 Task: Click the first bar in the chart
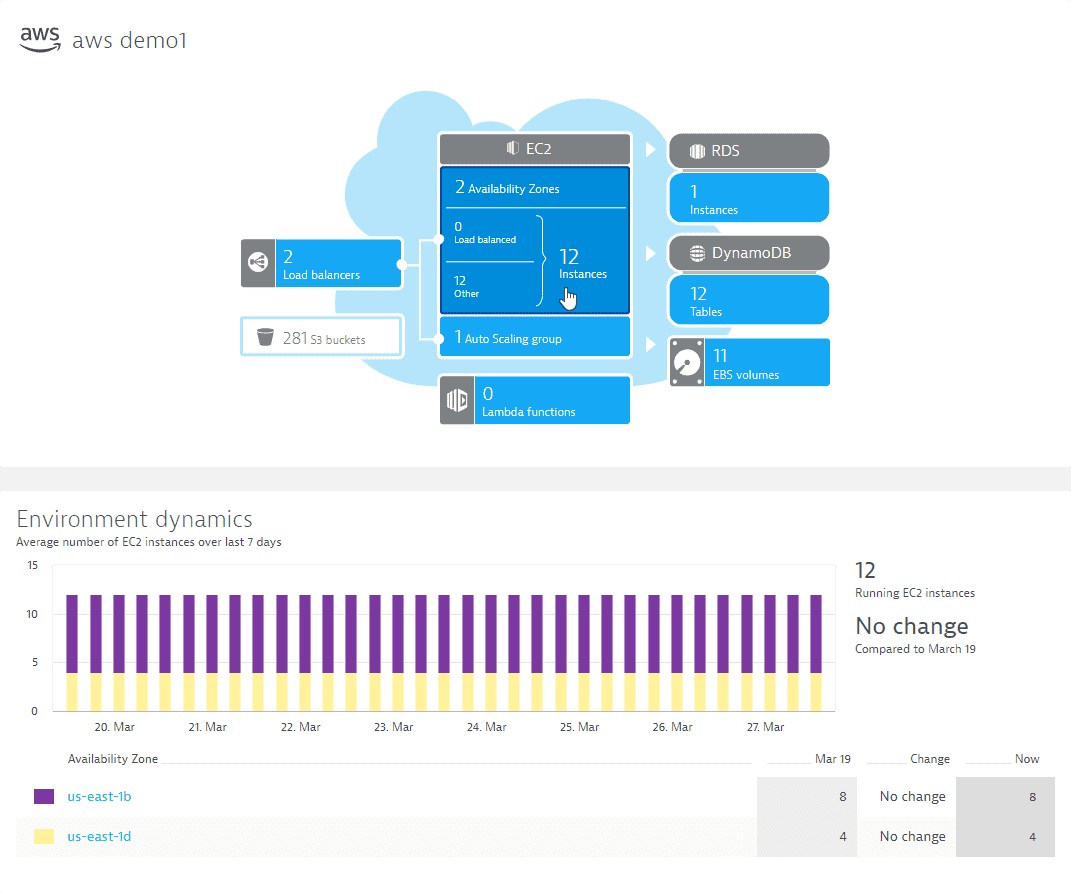point(72,652)
